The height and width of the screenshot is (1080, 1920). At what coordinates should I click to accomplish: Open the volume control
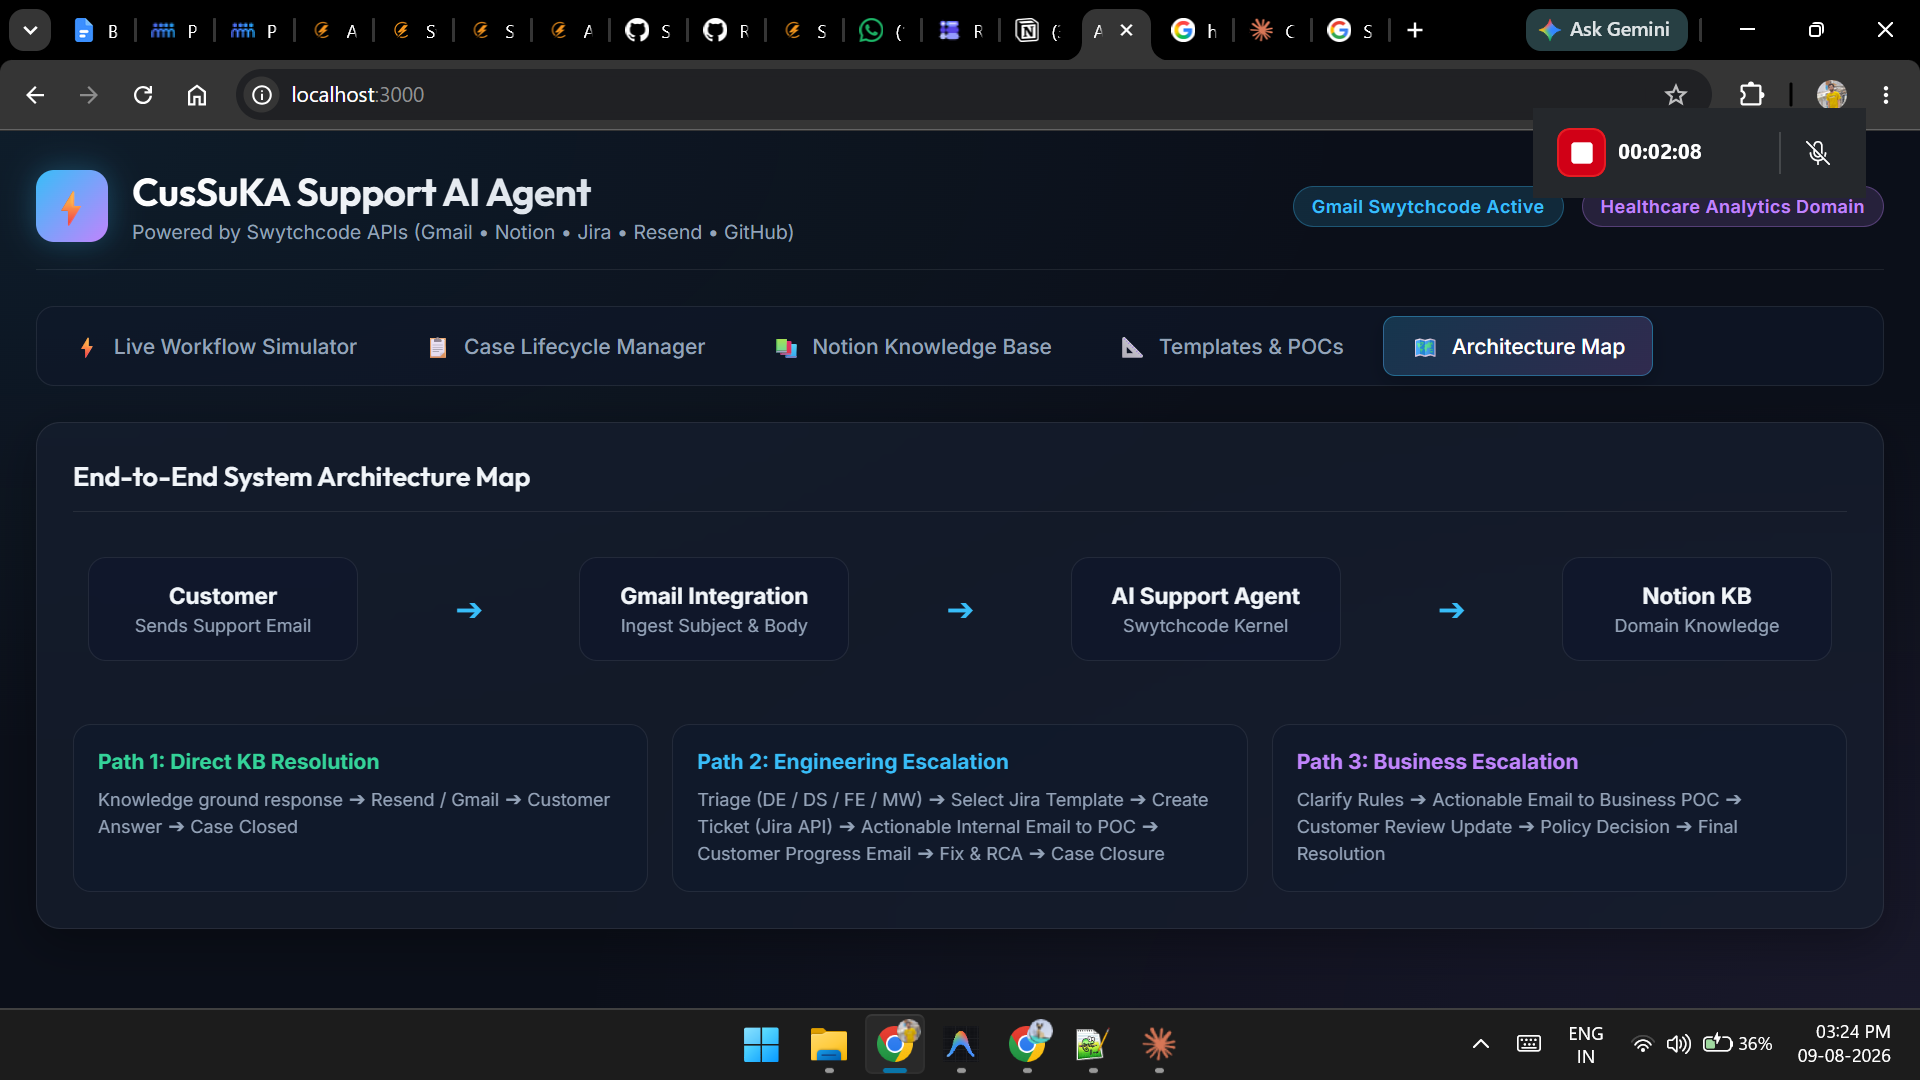tap(1678, 1044)
